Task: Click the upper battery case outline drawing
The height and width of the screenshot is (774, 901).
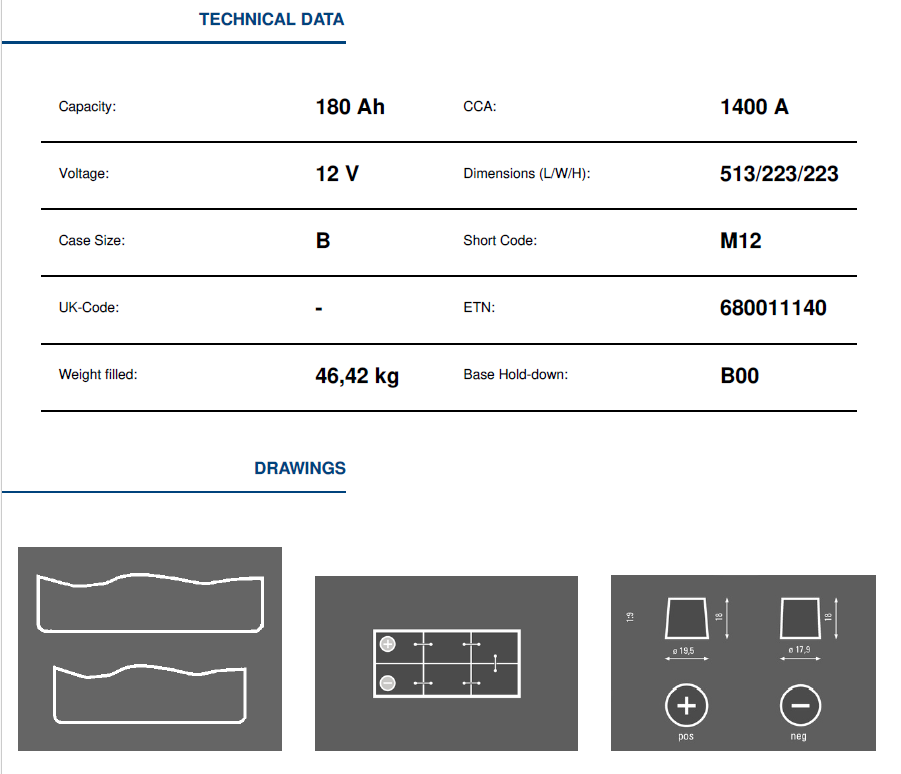Action: (x=150, y=603)
